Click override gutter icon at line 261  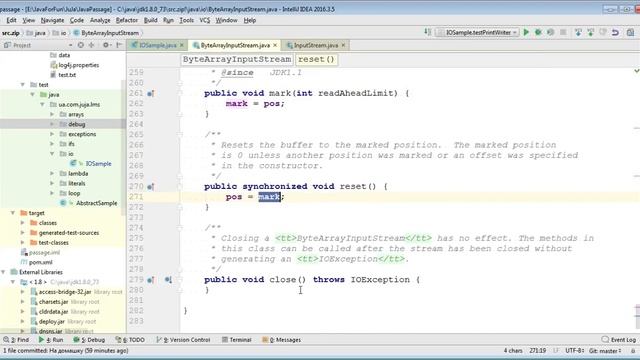(150, 94)
